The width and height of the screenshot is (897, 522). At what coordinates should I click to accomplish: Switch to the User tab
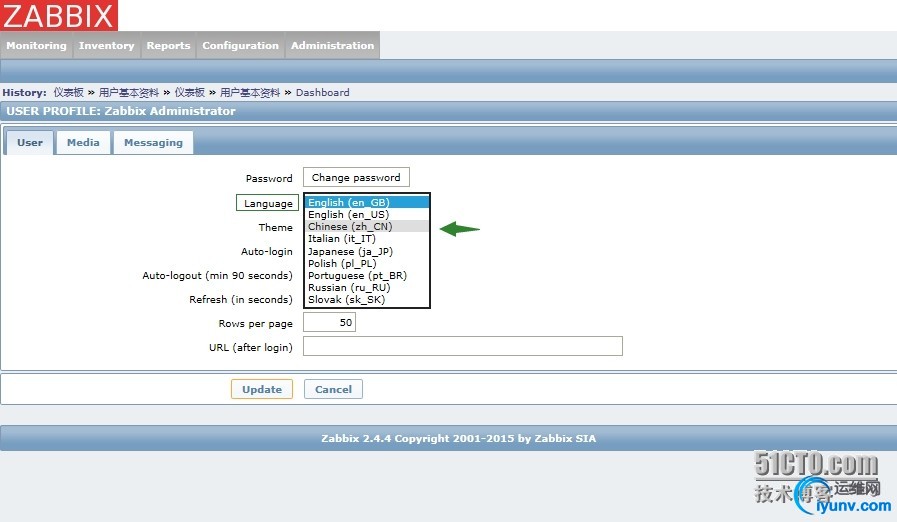[x=30, y=143]
